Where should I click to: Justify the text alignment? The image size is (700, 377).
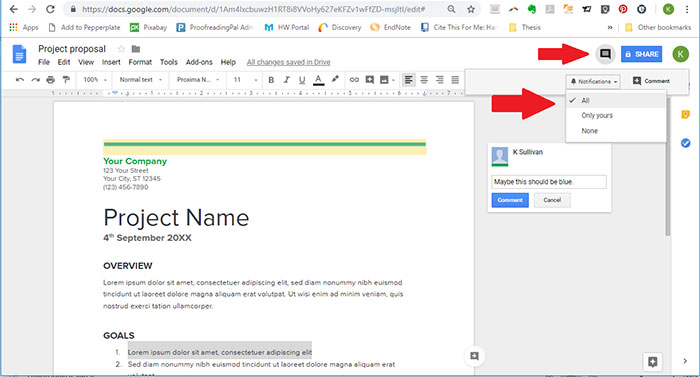455,80
